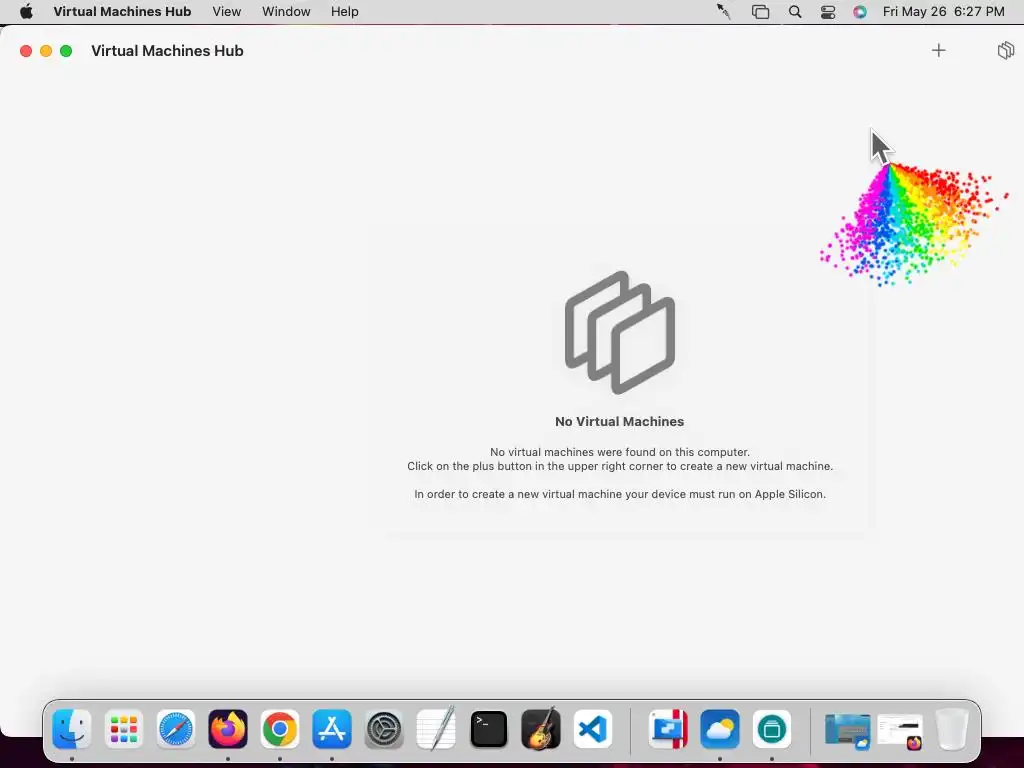Open Finder from the Dock
This screenshot has width=1024, height=768.
click(x=72, y=729)
